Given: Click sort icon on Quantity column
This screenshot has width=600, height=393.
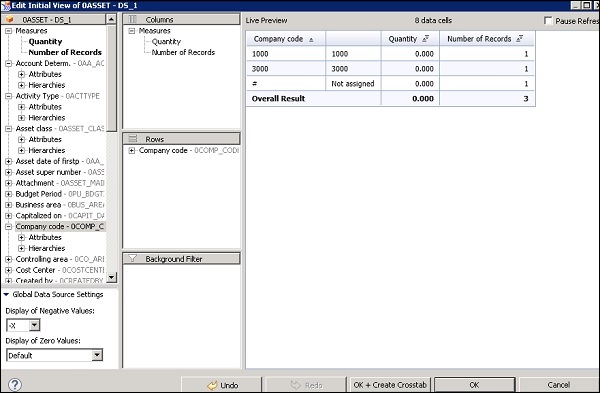Looking at the screenshot, I should click(x=426, y=39).
